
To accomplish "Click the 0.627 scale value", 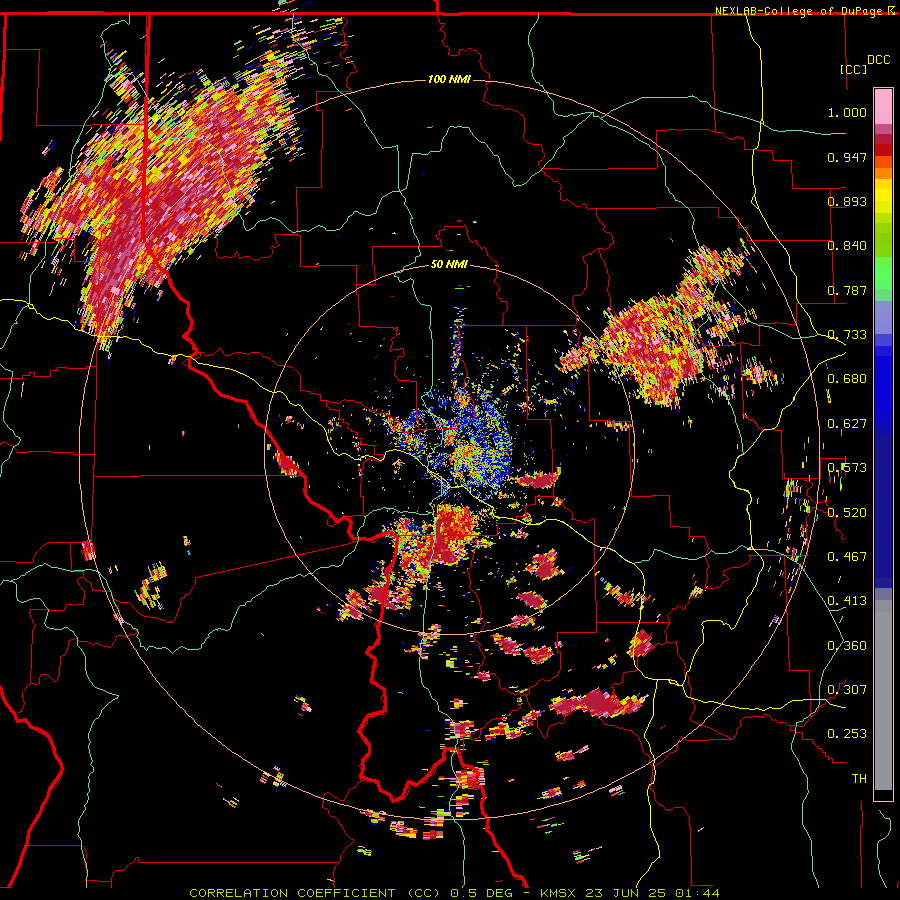I will (x=847, y=424).
